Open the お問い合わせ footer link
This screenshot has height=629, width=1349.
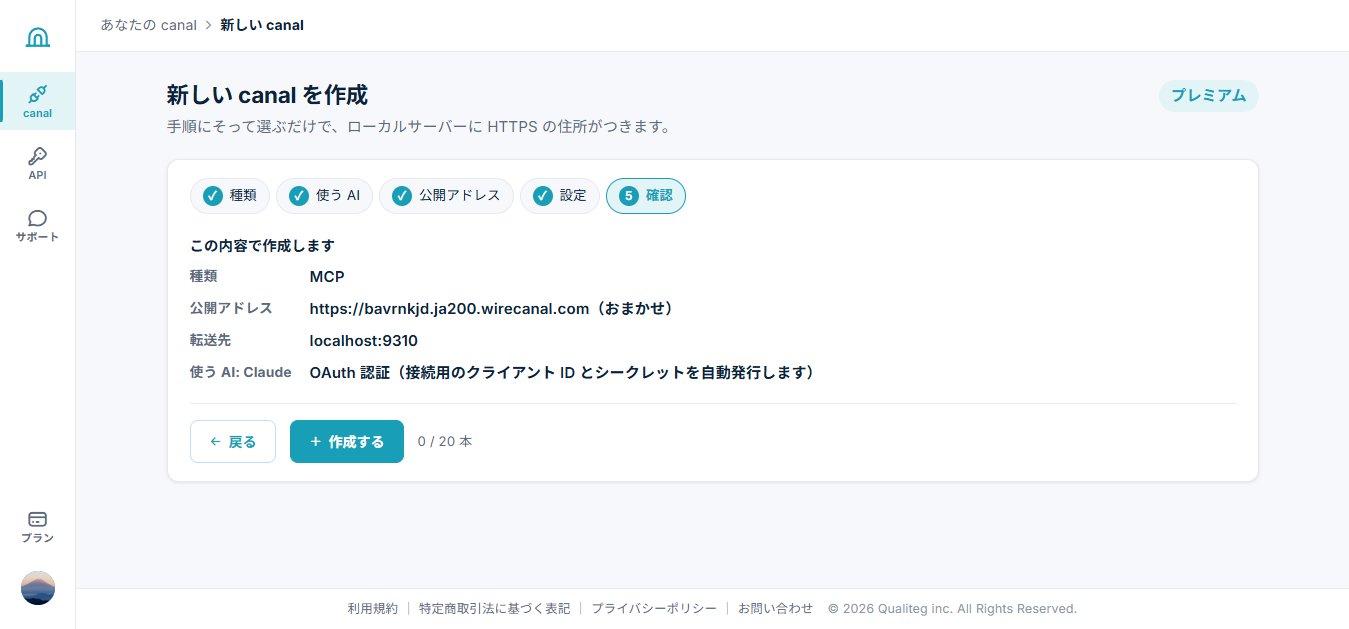(x=776, y=608)
